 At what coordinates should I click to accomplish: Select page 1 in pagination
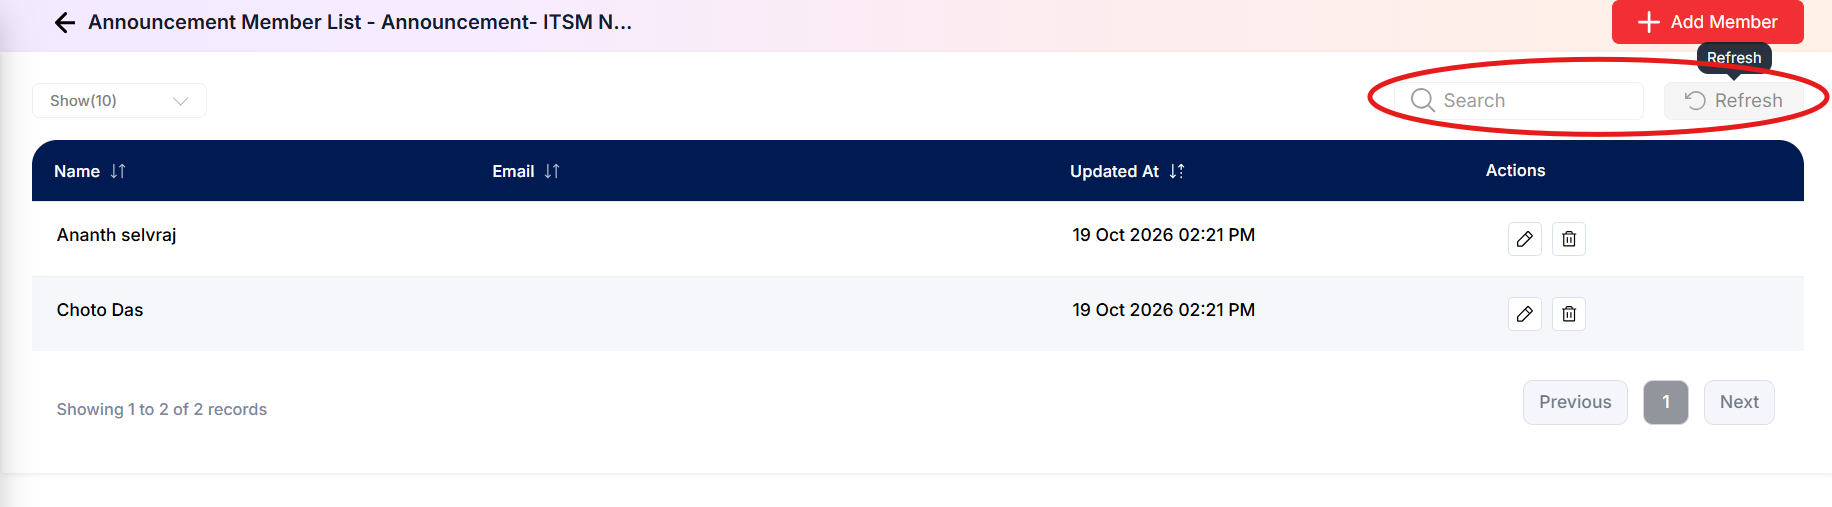pyautogui.click(x=1666, y=402)
